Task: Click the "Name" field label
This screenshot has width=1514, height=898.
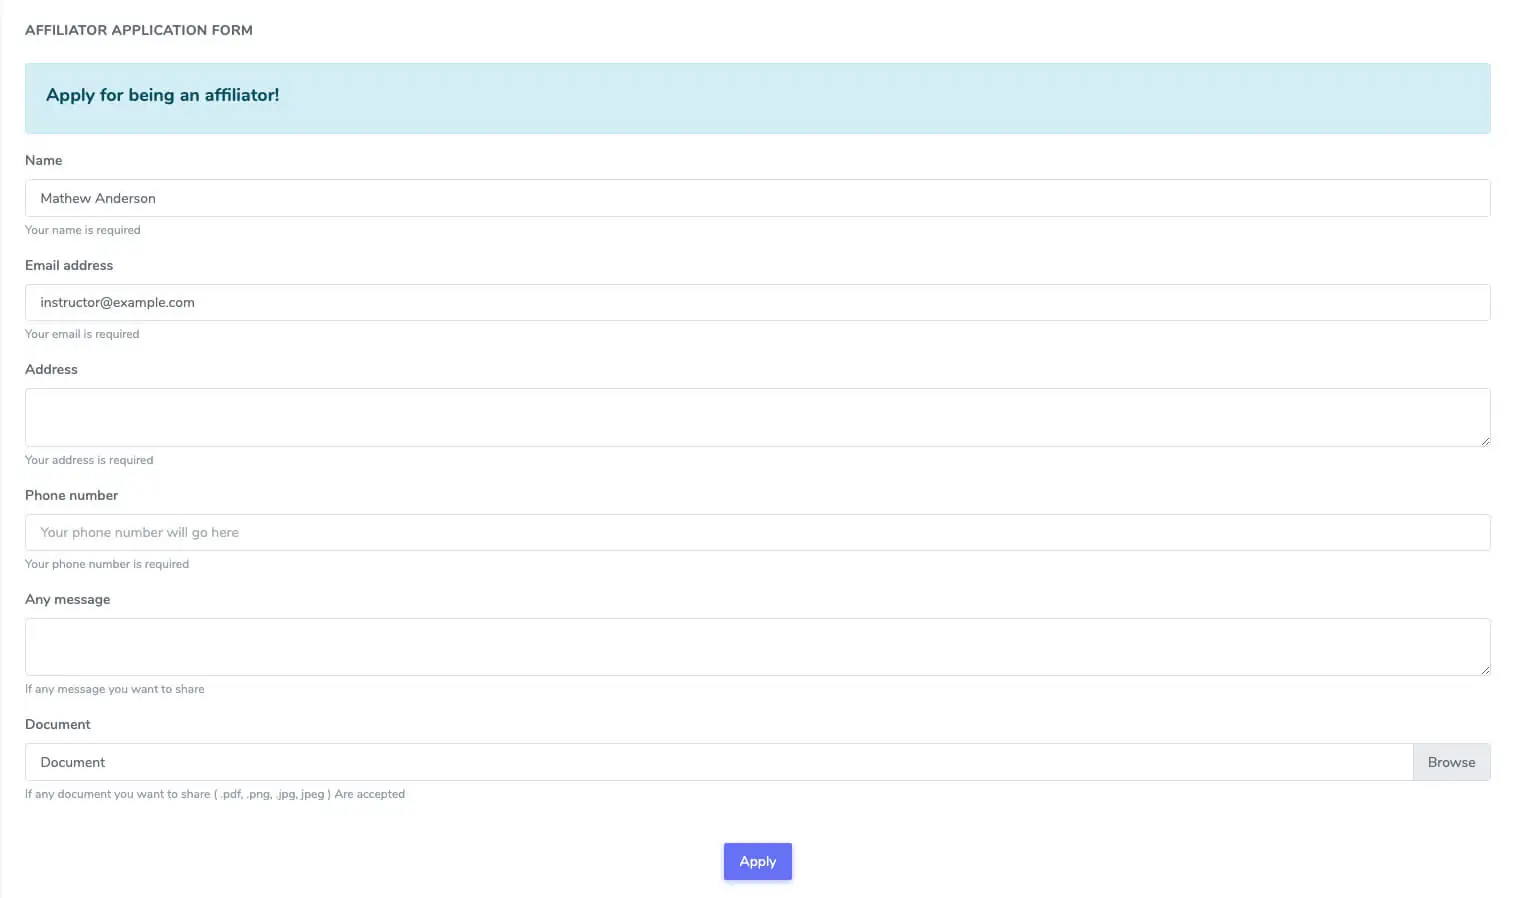Action: [x=44, y=160]
